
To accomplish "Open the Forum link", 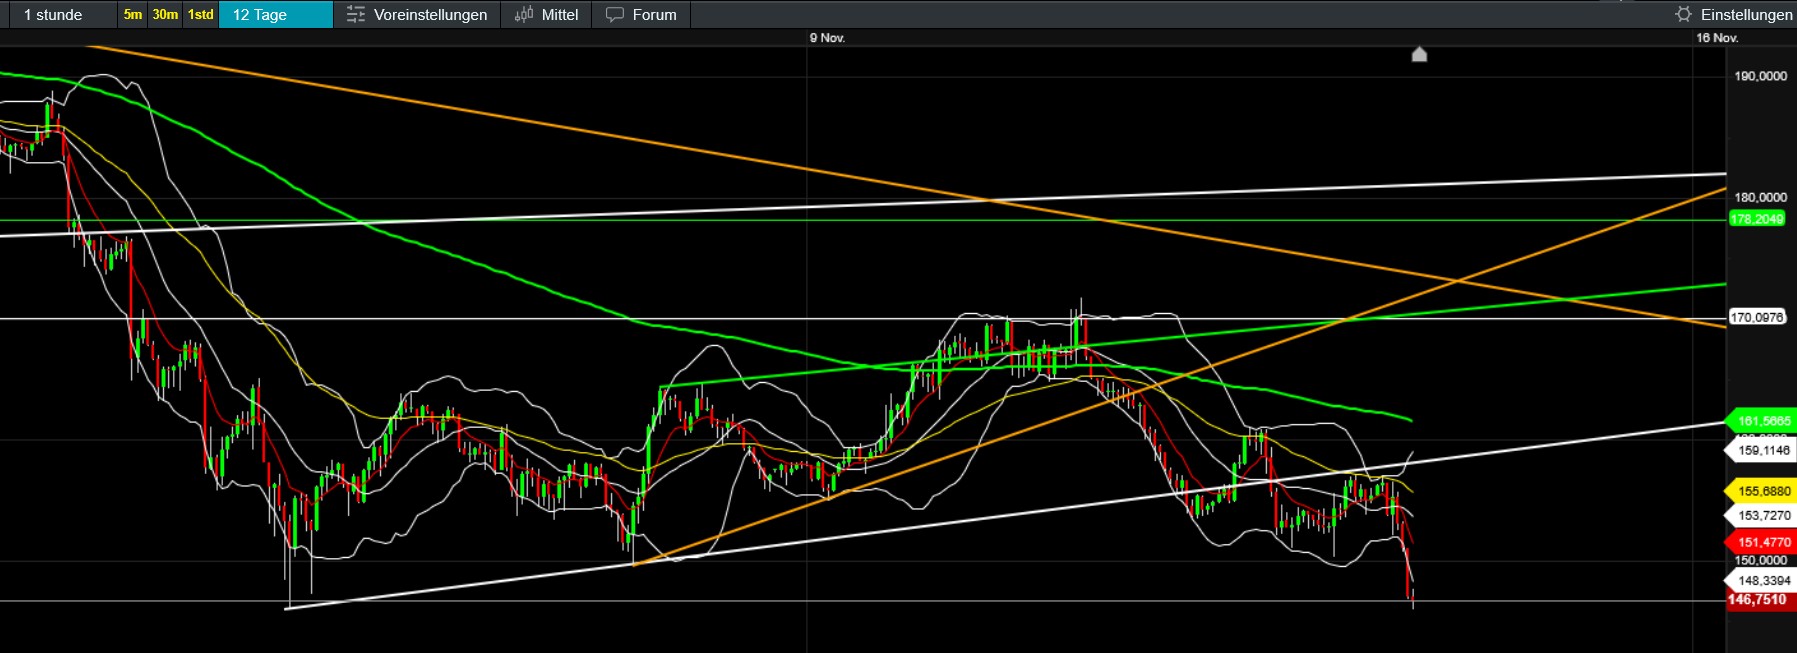I will coord(654,15).
